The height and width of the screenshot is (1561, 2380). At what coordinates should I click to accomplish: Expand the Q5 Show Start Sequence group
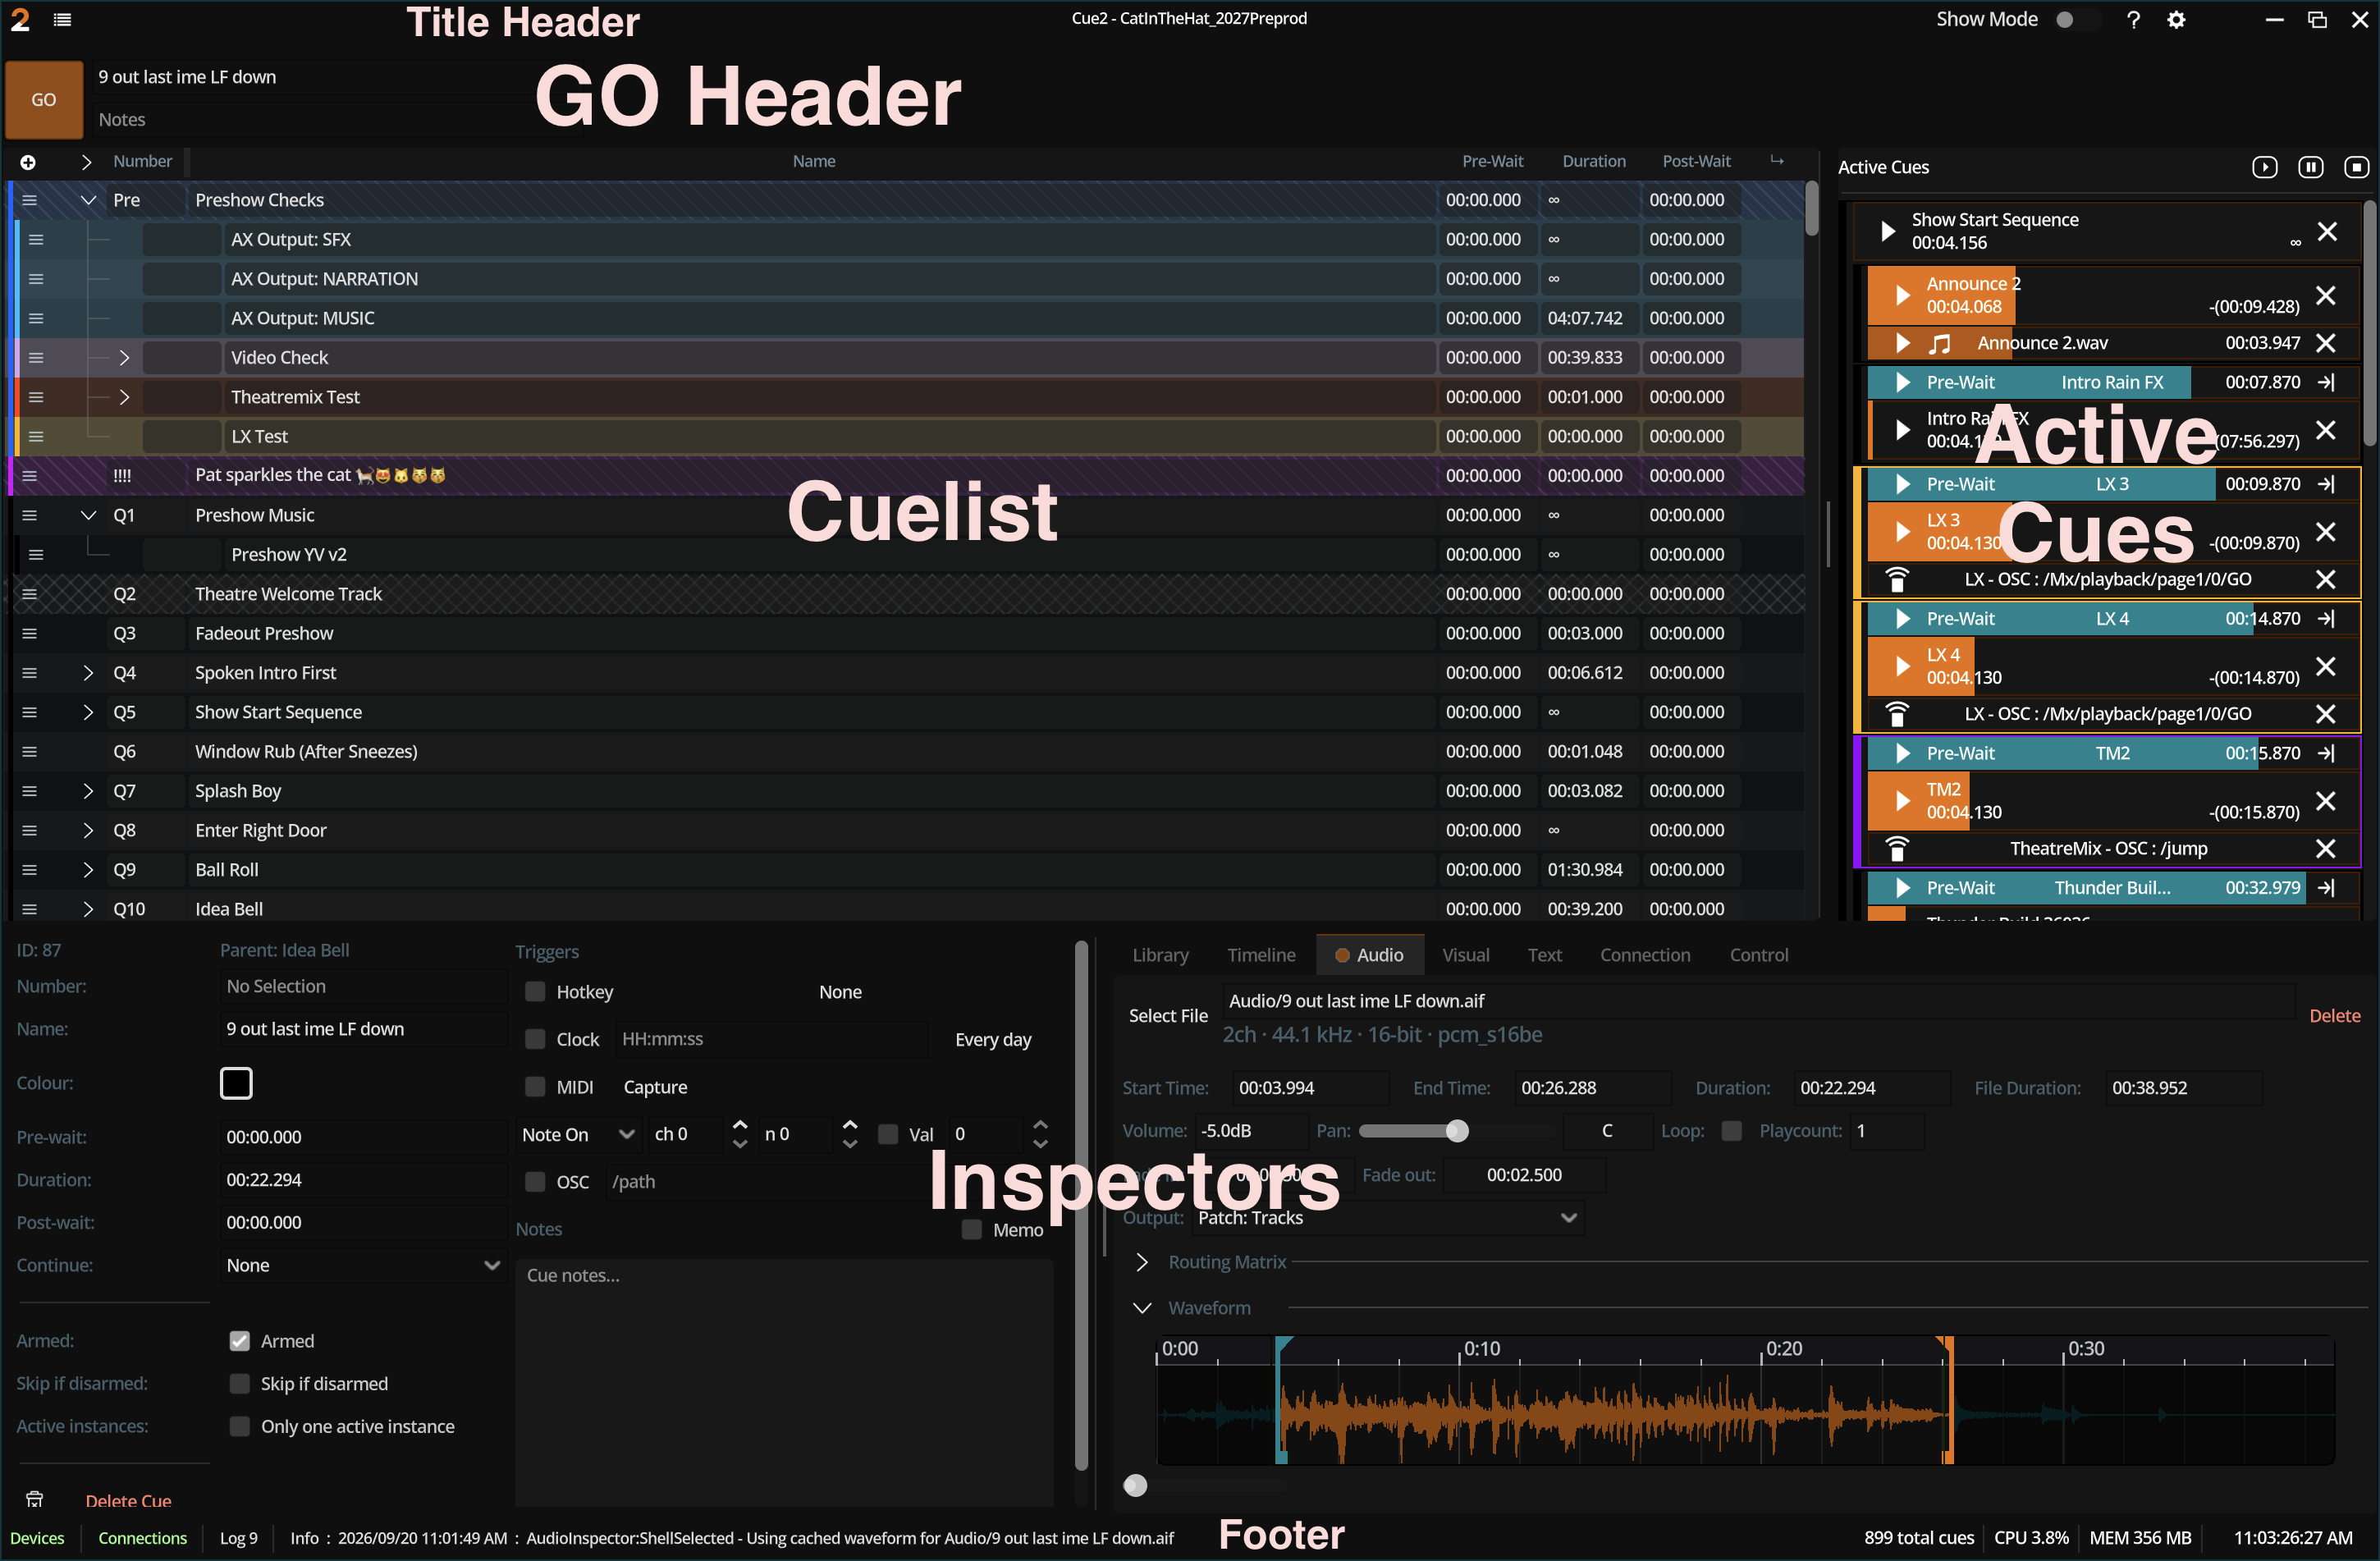click(88, 712)
